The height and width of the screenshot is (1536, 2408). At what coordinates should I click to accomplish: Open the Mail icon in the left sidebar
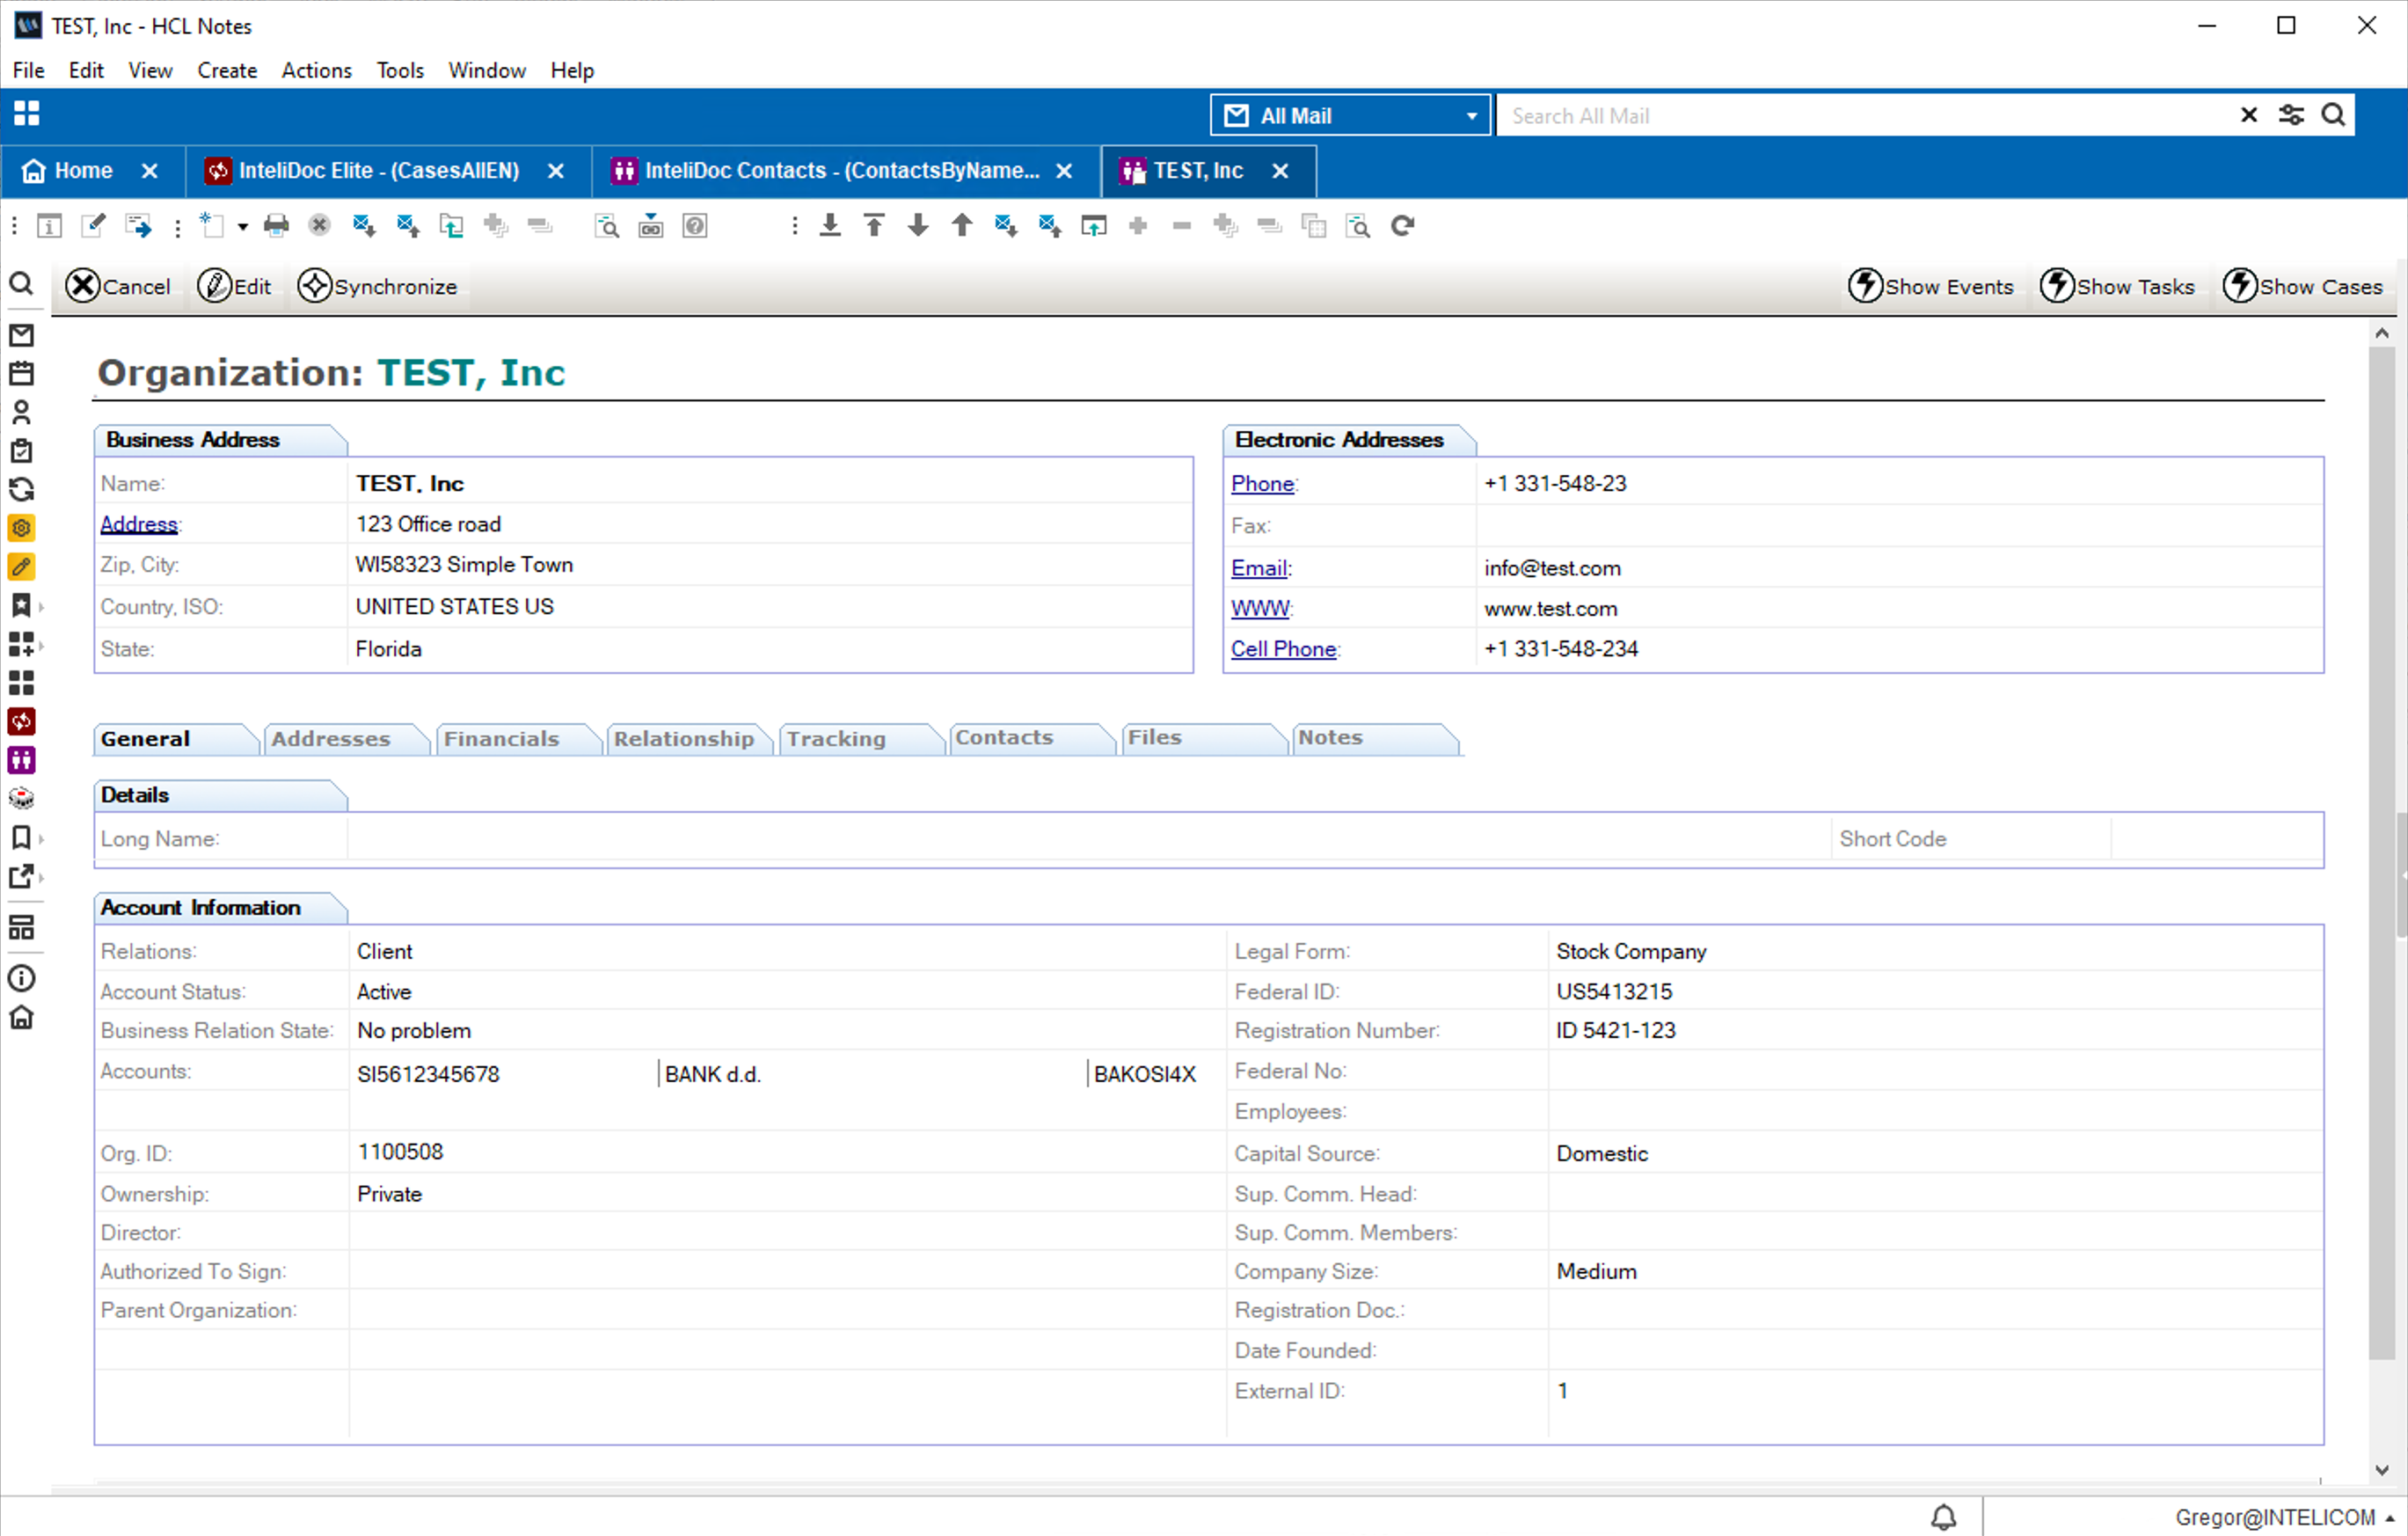[21, 335]
